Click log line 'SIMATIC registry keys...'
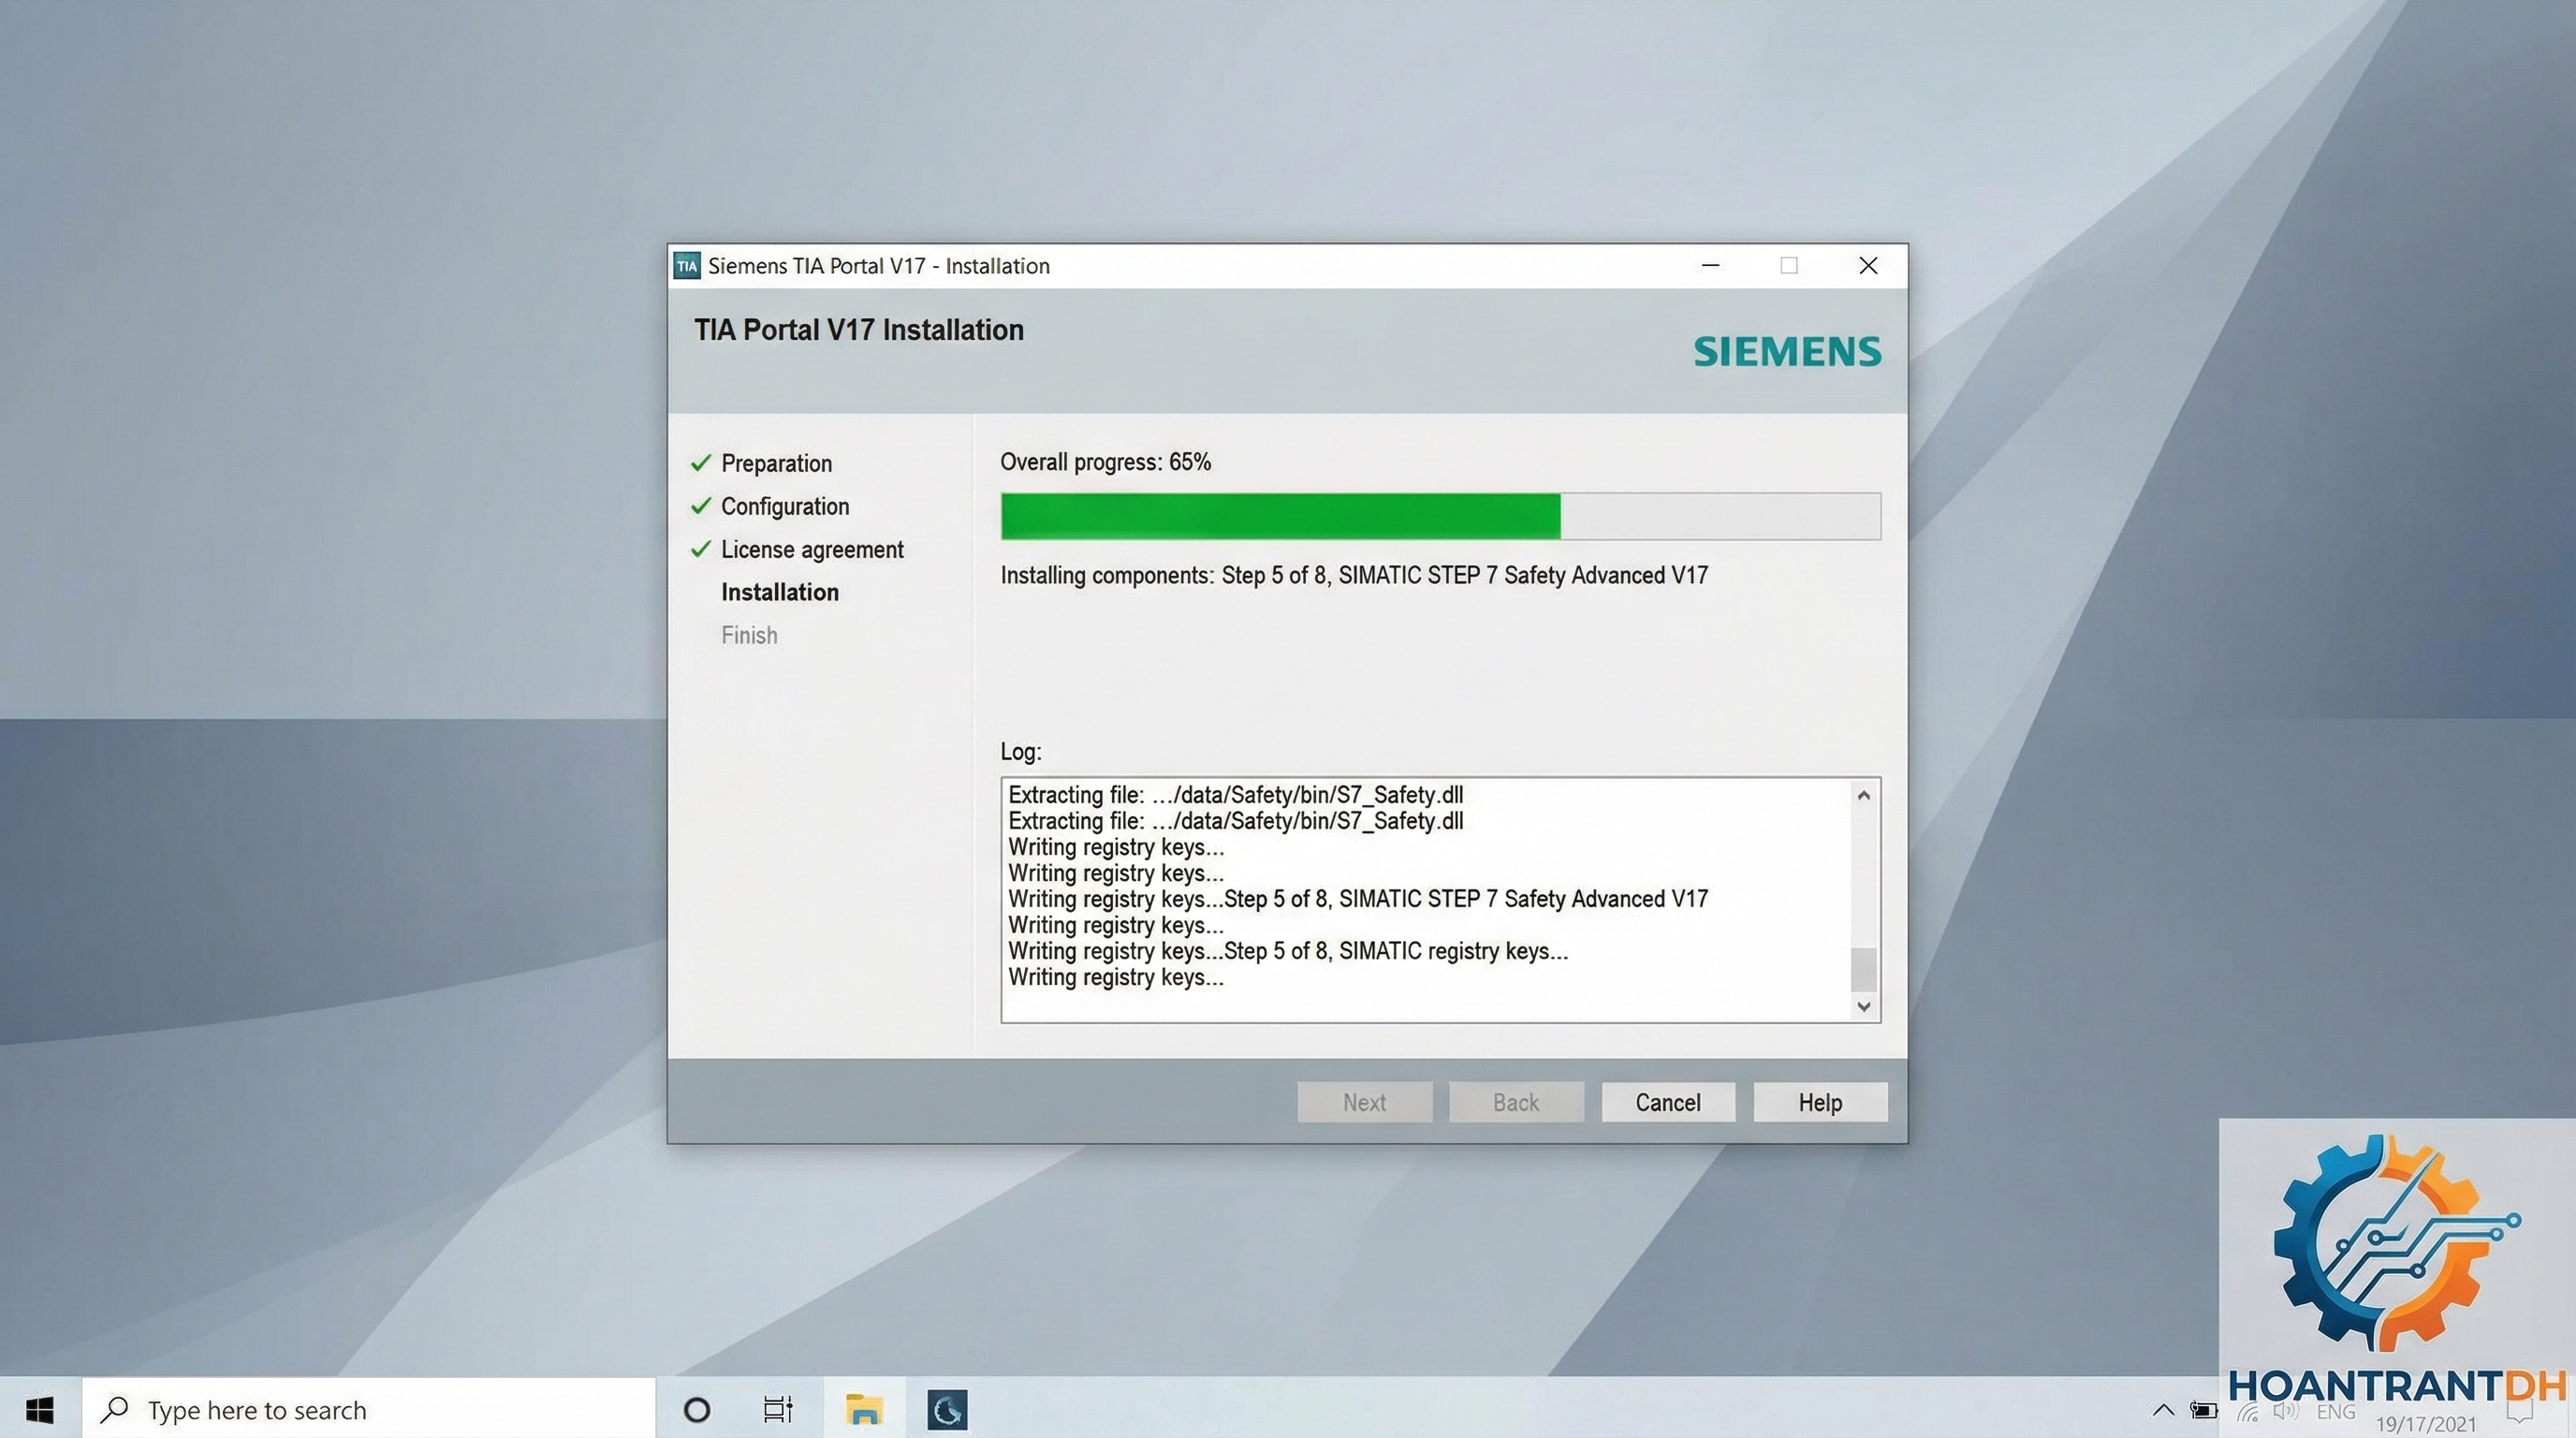 tap(1288, 951)
